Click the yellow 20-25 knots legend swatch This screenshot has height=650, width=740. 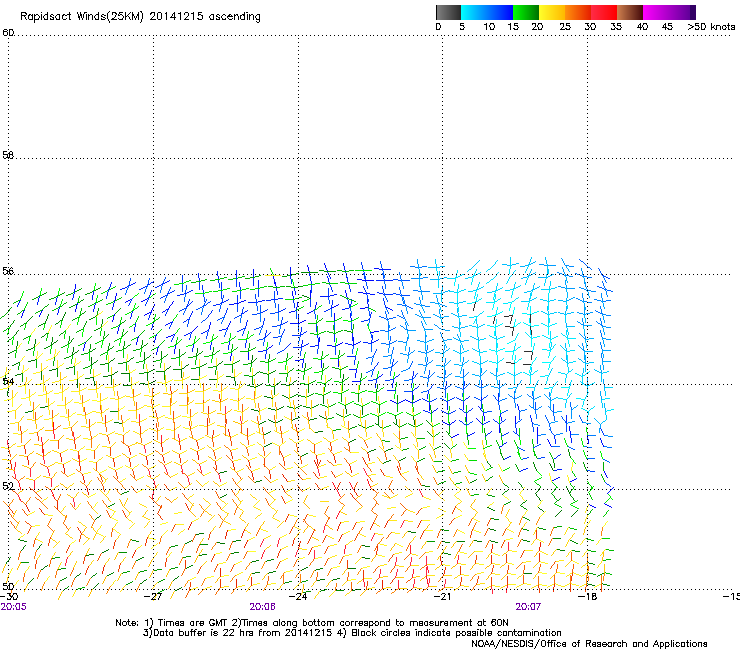tap(552, 12)
